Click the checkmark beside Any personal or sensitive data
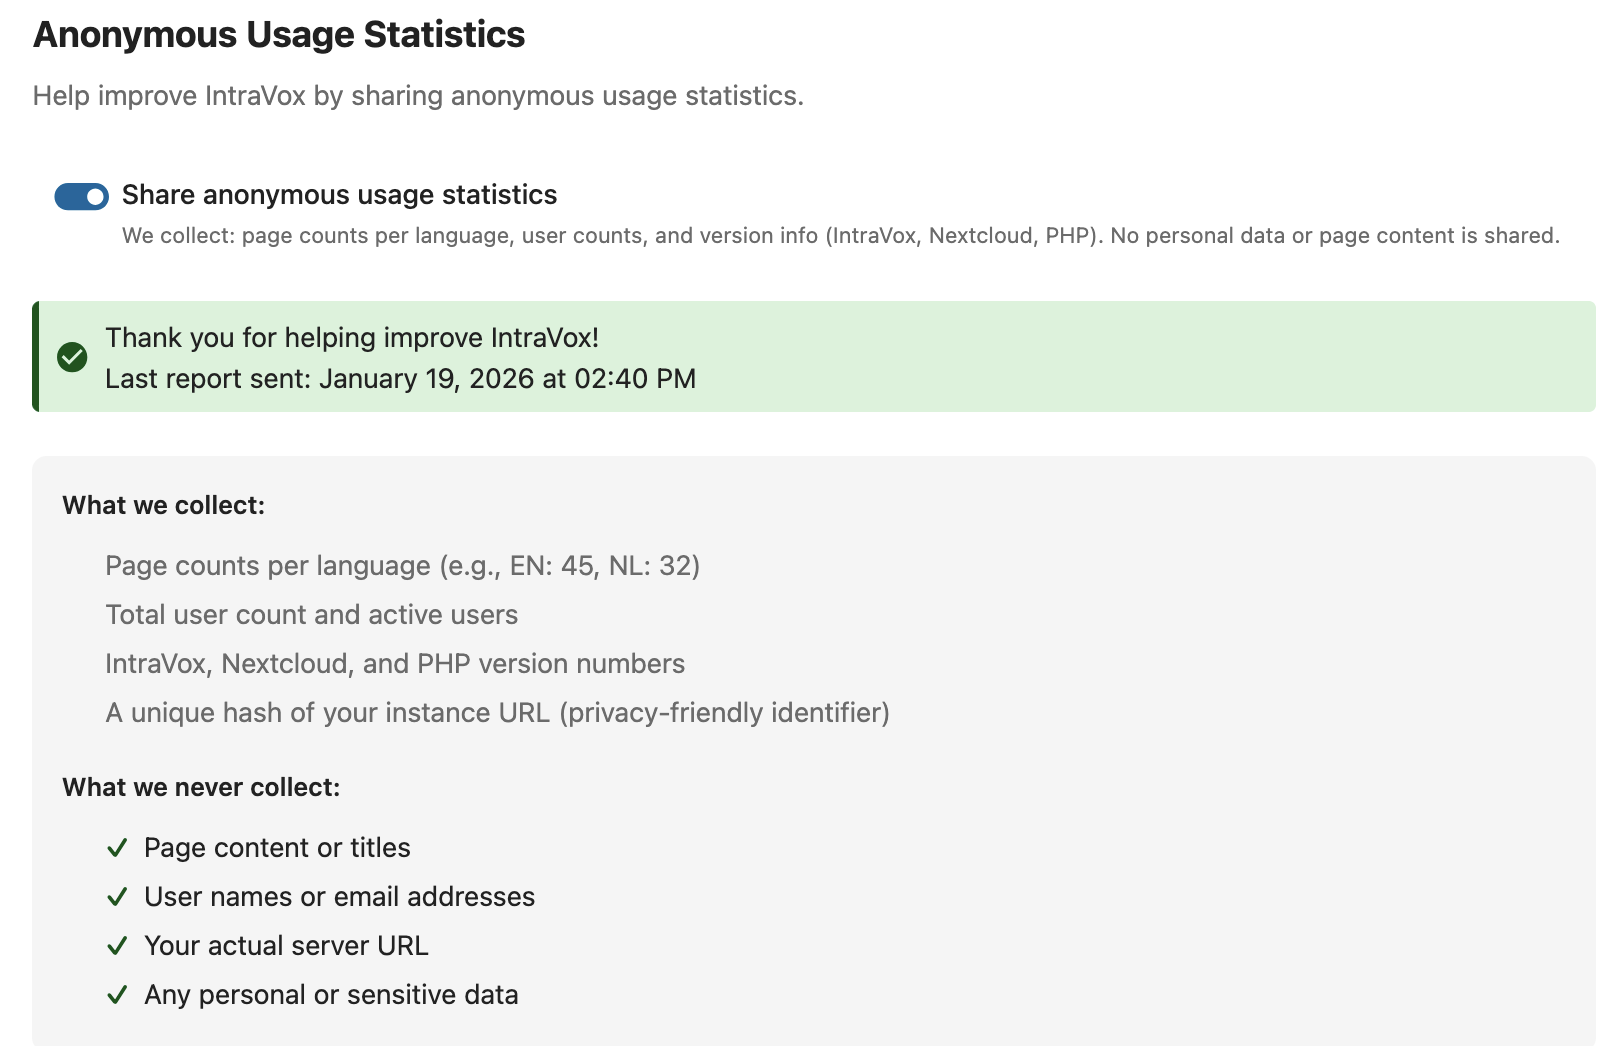The image size is (1598, 1046). [x=117, y=995]
